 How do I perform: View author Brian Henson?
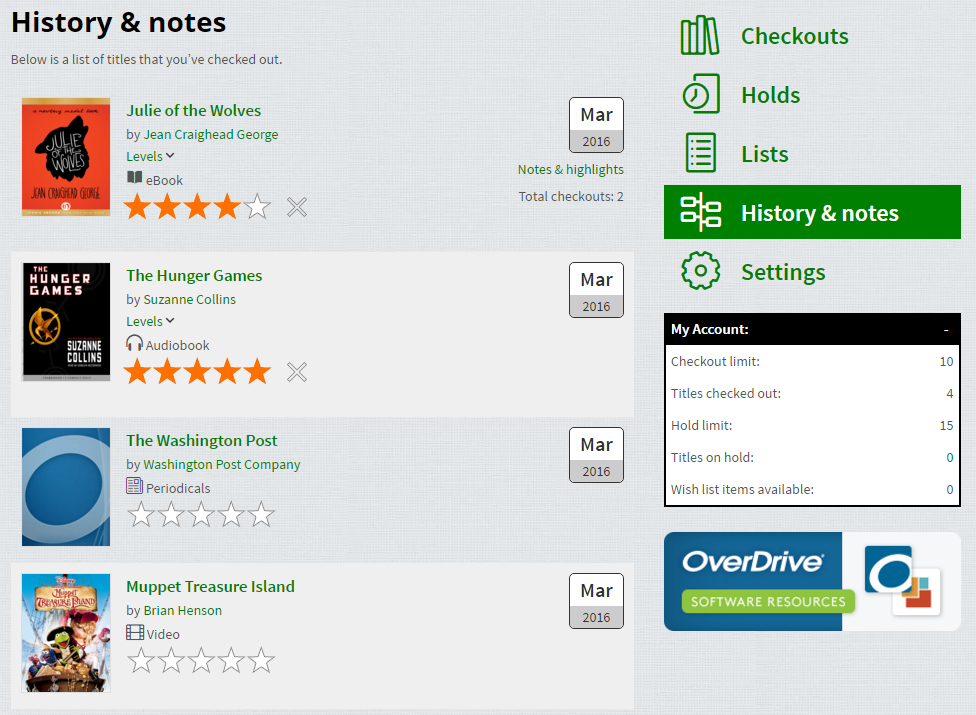pyautogui.click(x=183, y=610)
